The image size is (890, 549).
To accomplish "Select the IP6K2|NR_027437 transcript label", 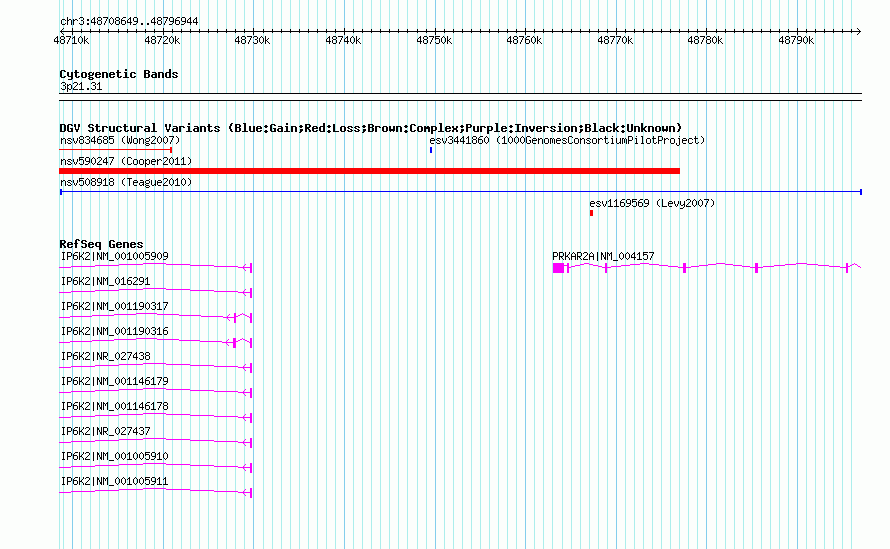I will coord(106,431).
